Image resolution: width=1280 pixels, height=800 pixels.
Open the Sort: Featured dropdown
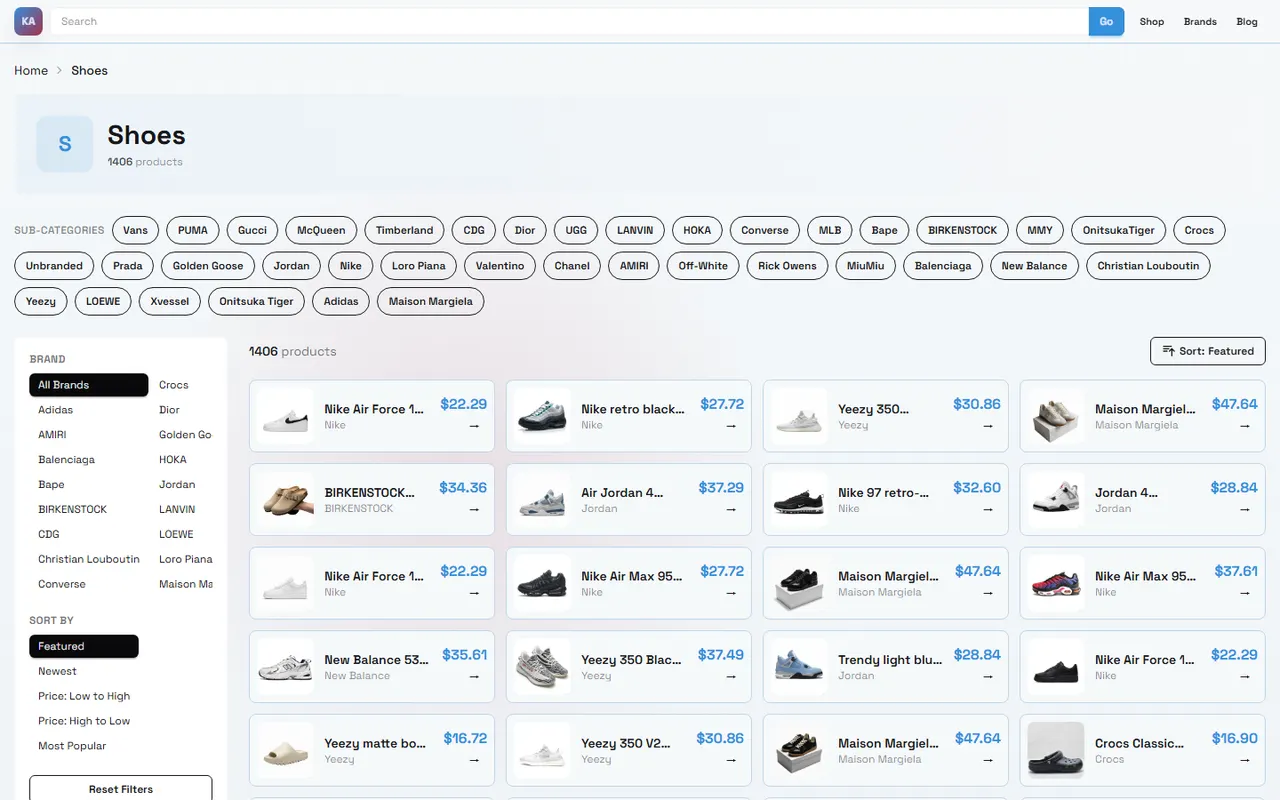pyautogui.click(x=1208, y=351)
